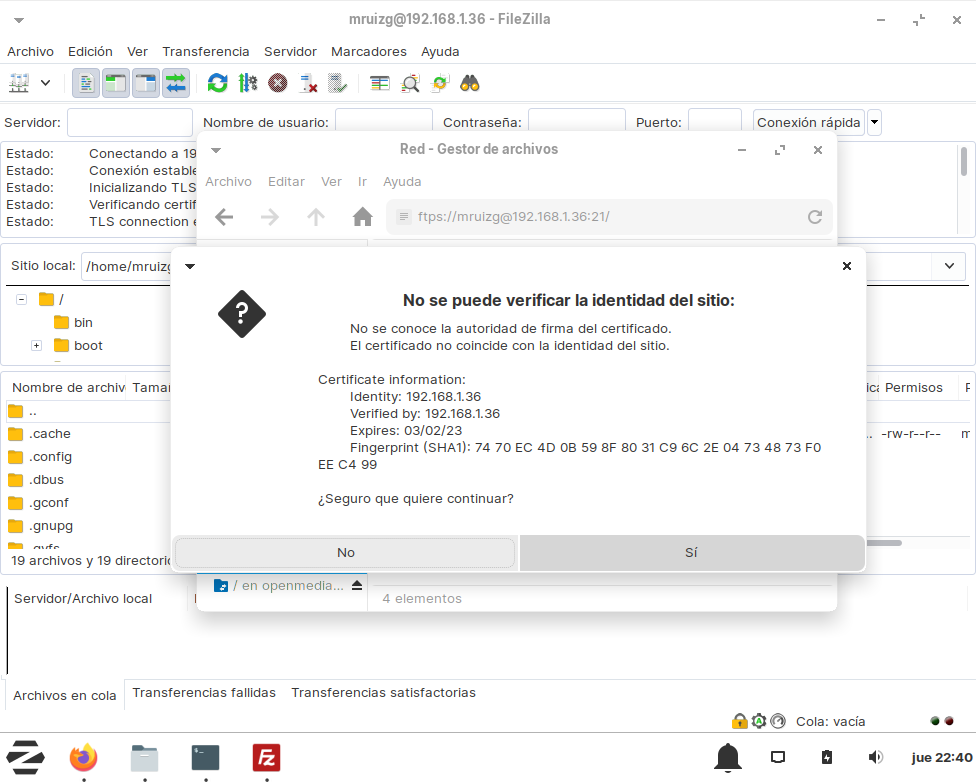Click the message log vertical scrollbar
Screen dimensions: 976x782
(x=964, y=162)
